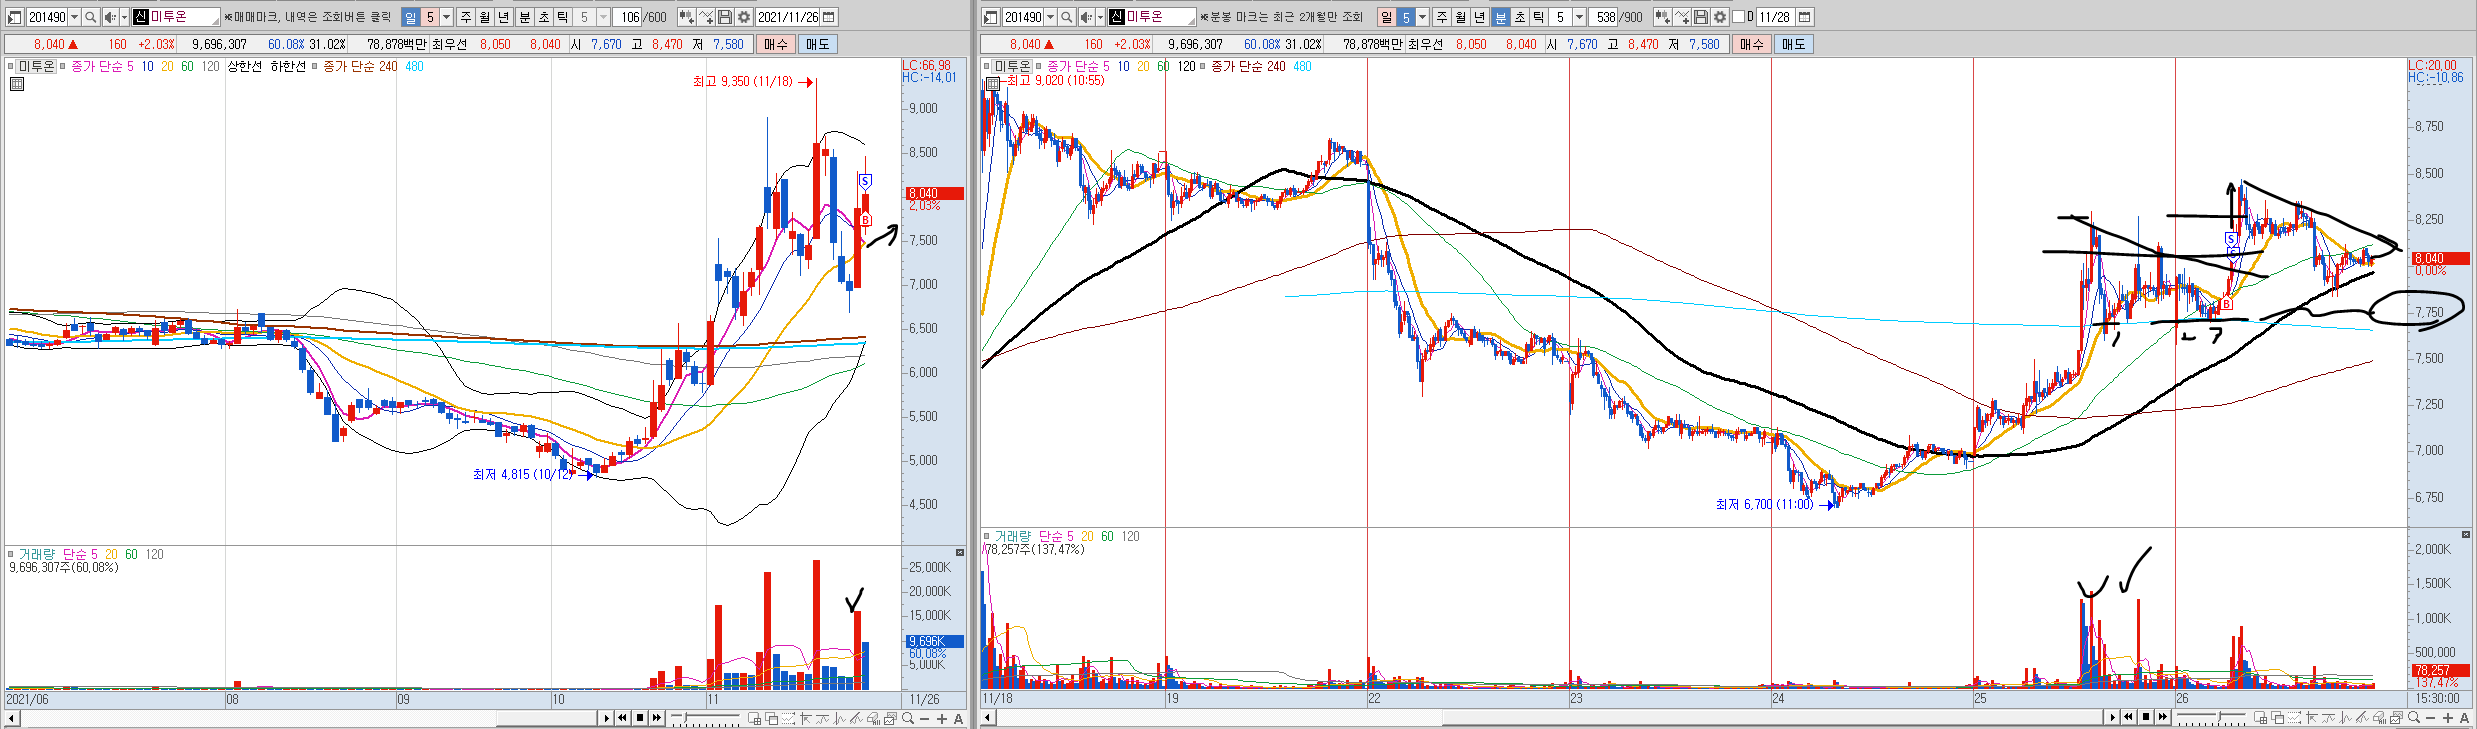This screenshot has height=729, width=2477.
Task: Open the calendar picker beside 2021/11/26
Action: pos(829,17)
